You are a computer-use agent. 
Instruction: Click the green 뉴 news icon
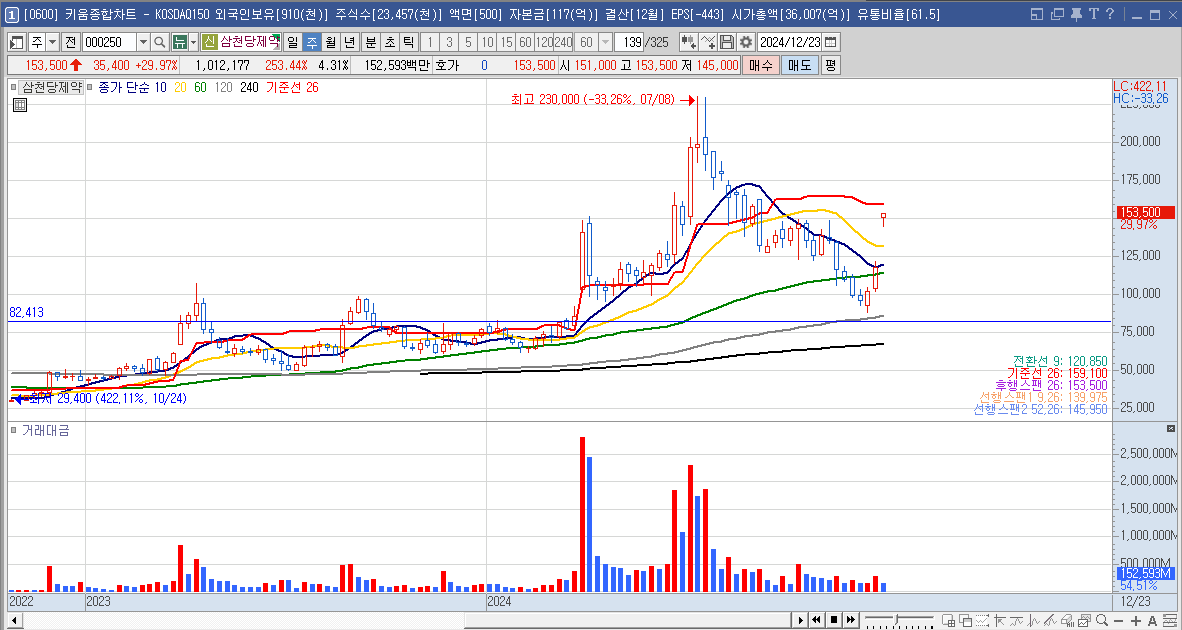tap(179, 42)
